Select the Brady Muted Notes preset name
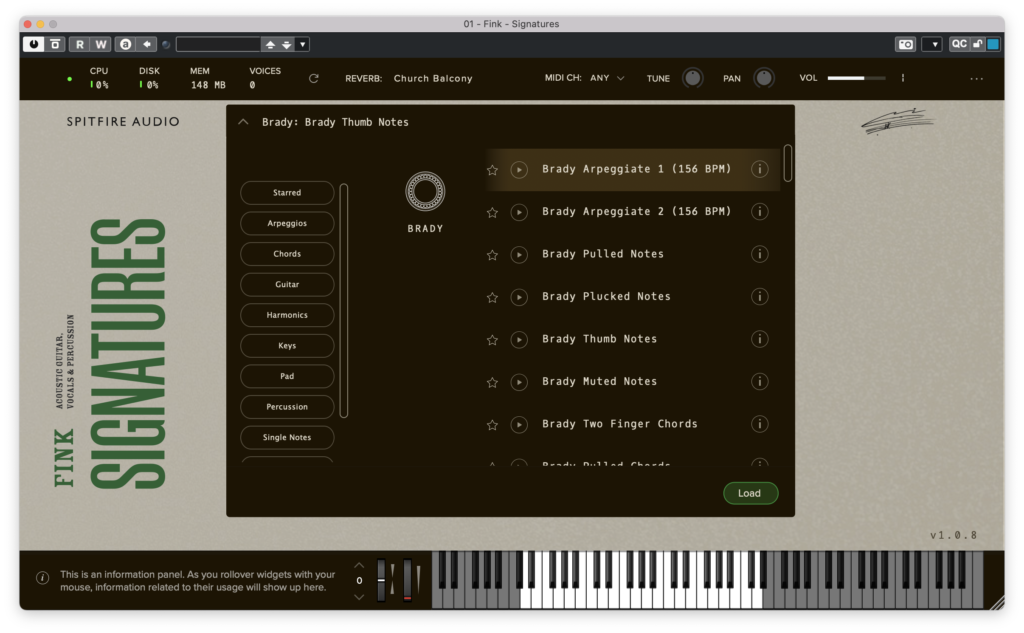 600,381
